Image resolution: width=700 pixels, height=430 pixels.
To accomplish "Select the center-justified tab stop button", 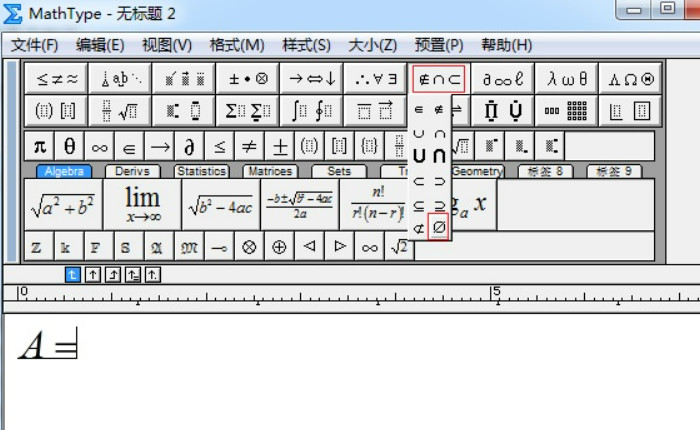I will 93,274.
